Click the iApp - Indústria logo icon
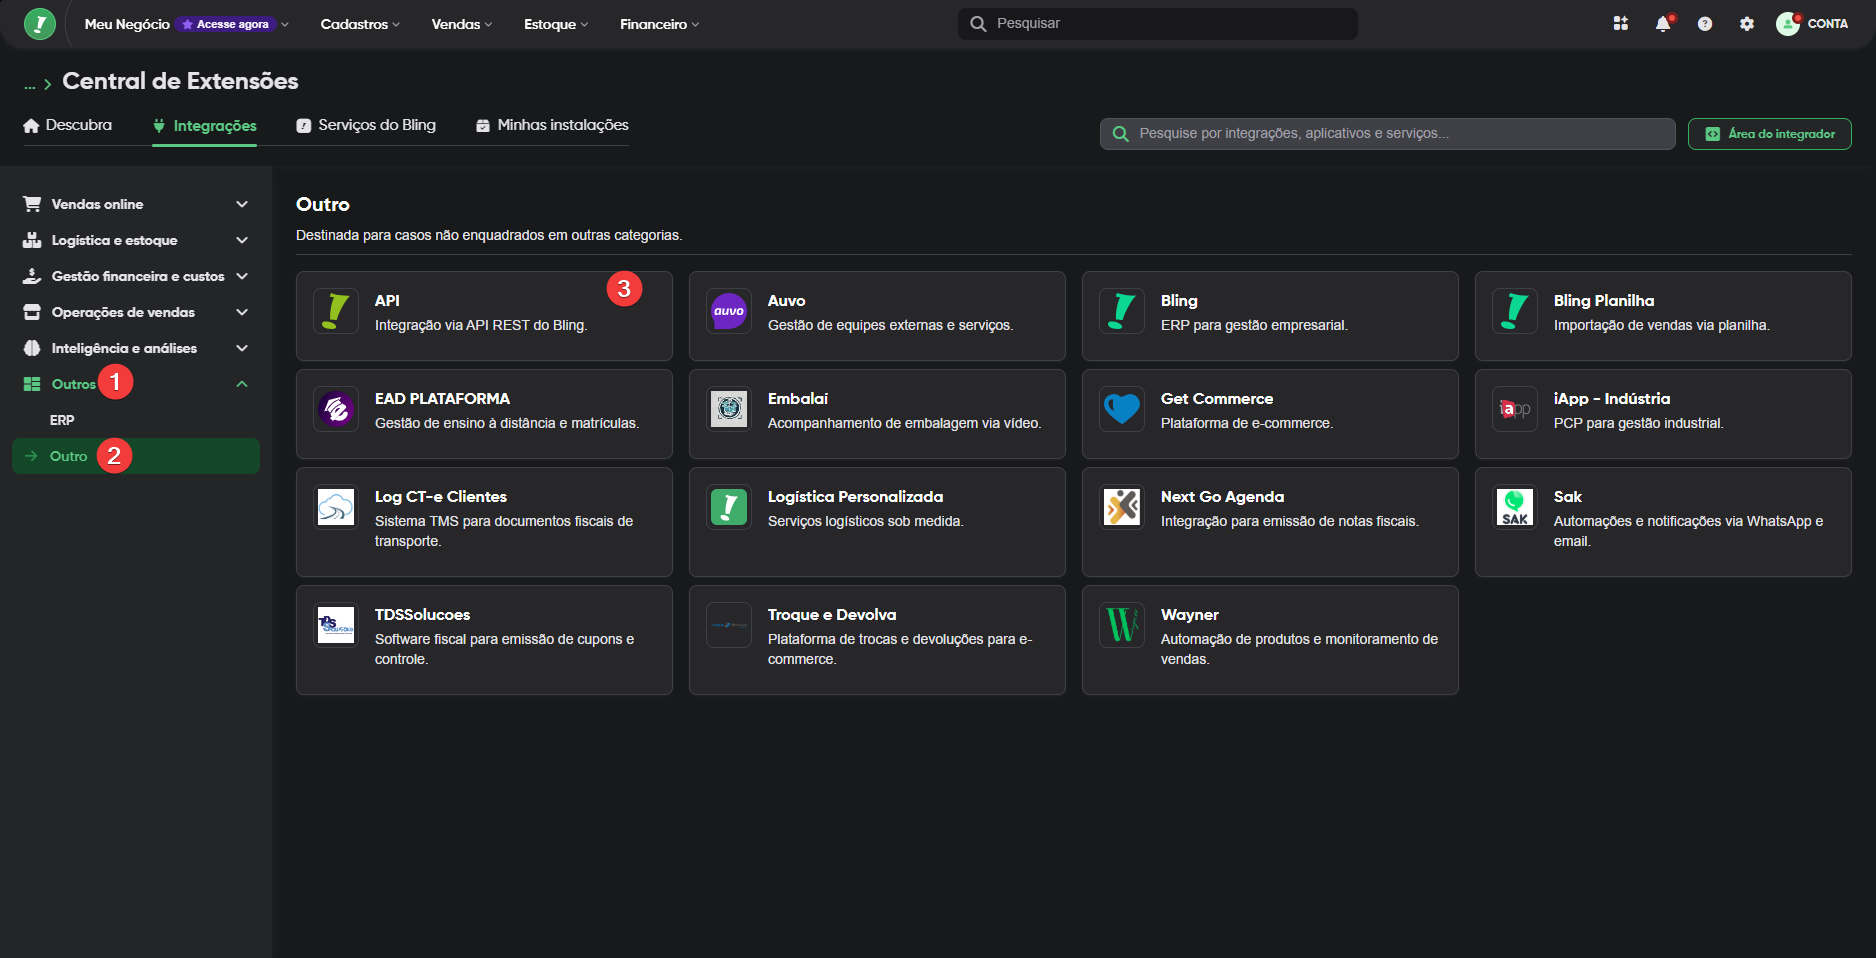Screen dimensions: 1876x958 point(1515,409)
